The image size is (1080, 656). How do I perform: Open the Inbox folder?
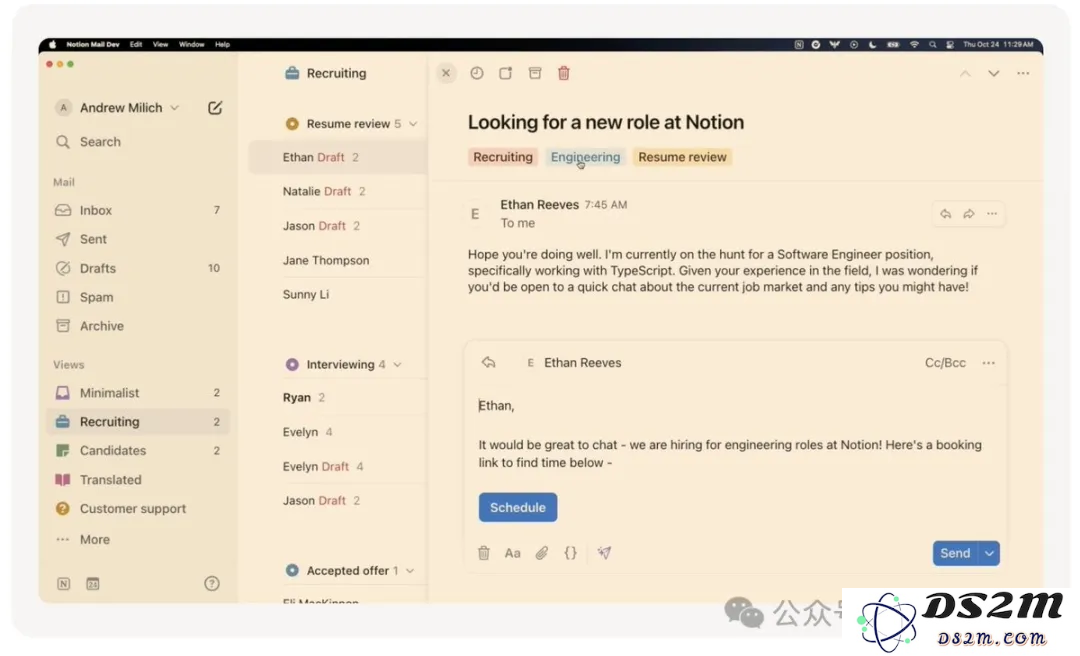138,210
